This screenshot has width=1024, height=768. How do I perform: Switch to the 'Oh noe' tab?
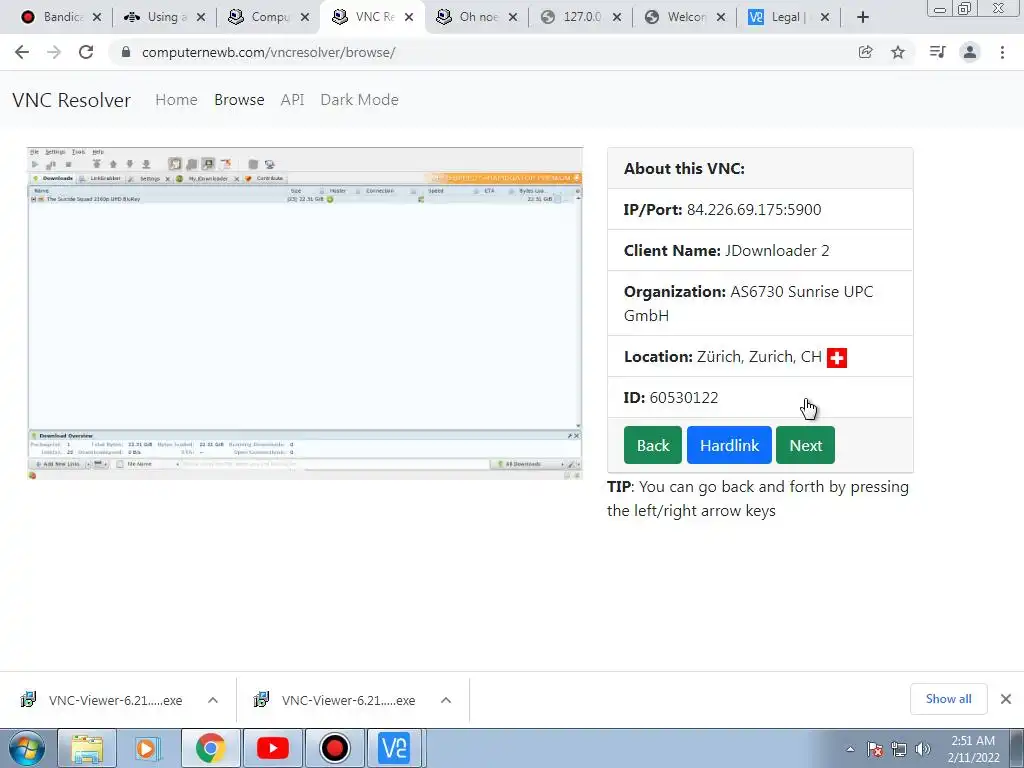(476, 17)
